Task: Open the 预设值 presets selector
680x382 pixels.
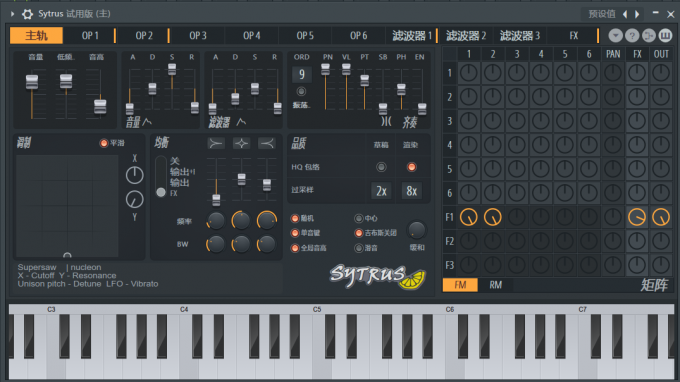Action: click(602, 14)
